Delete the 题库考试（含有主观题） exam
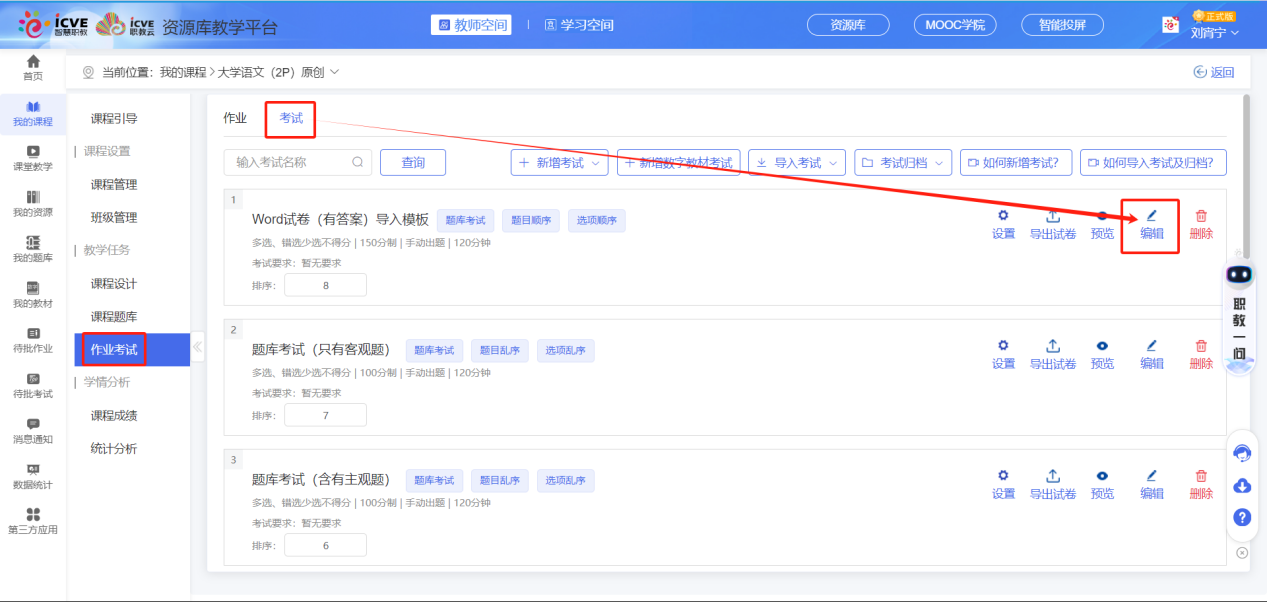 tap(1201, 484)
